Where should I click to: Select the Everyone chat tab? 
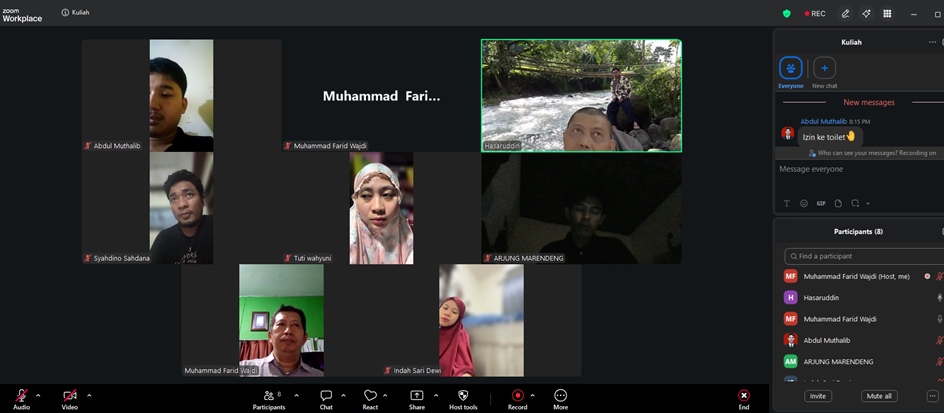click(790, 73)
